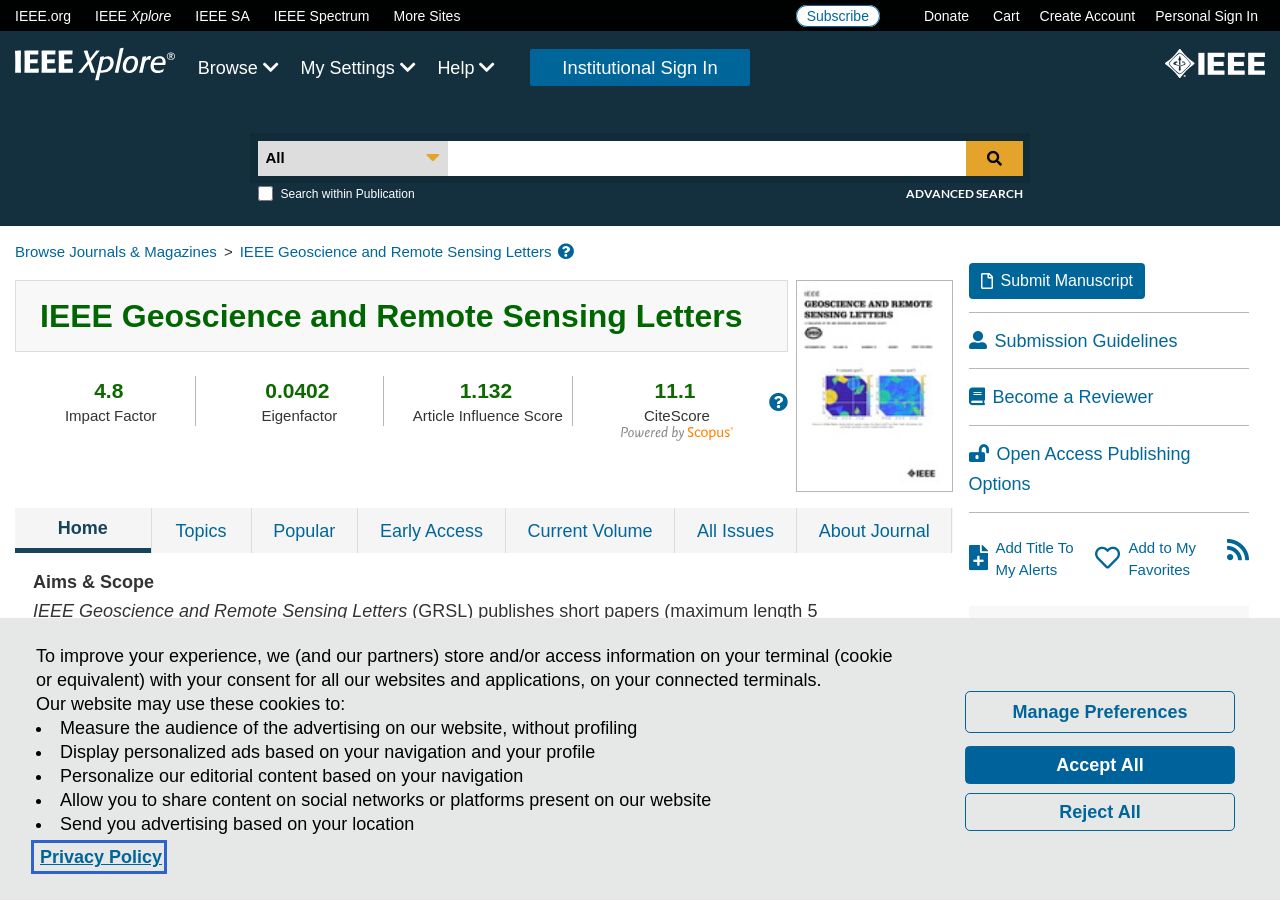
Task: Reject All cookies
Action: click(x=1100, y=812)
